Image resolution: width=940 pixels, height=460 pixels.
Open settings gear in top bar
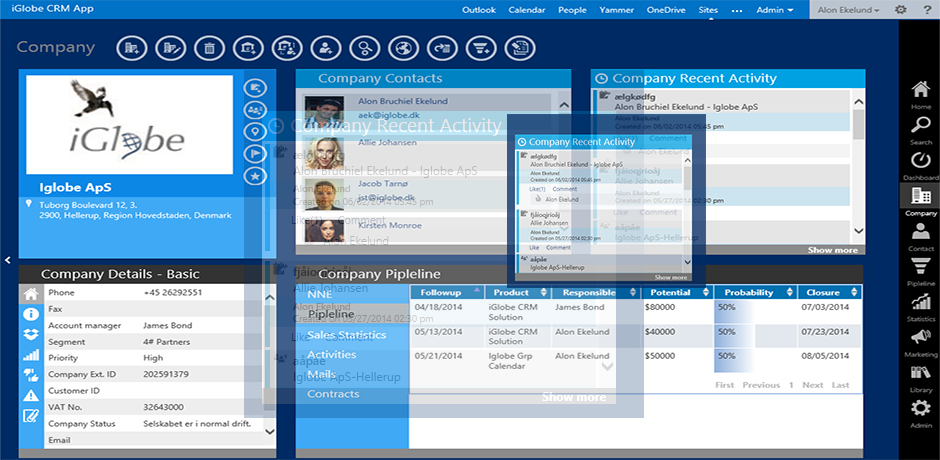[900, 10]
